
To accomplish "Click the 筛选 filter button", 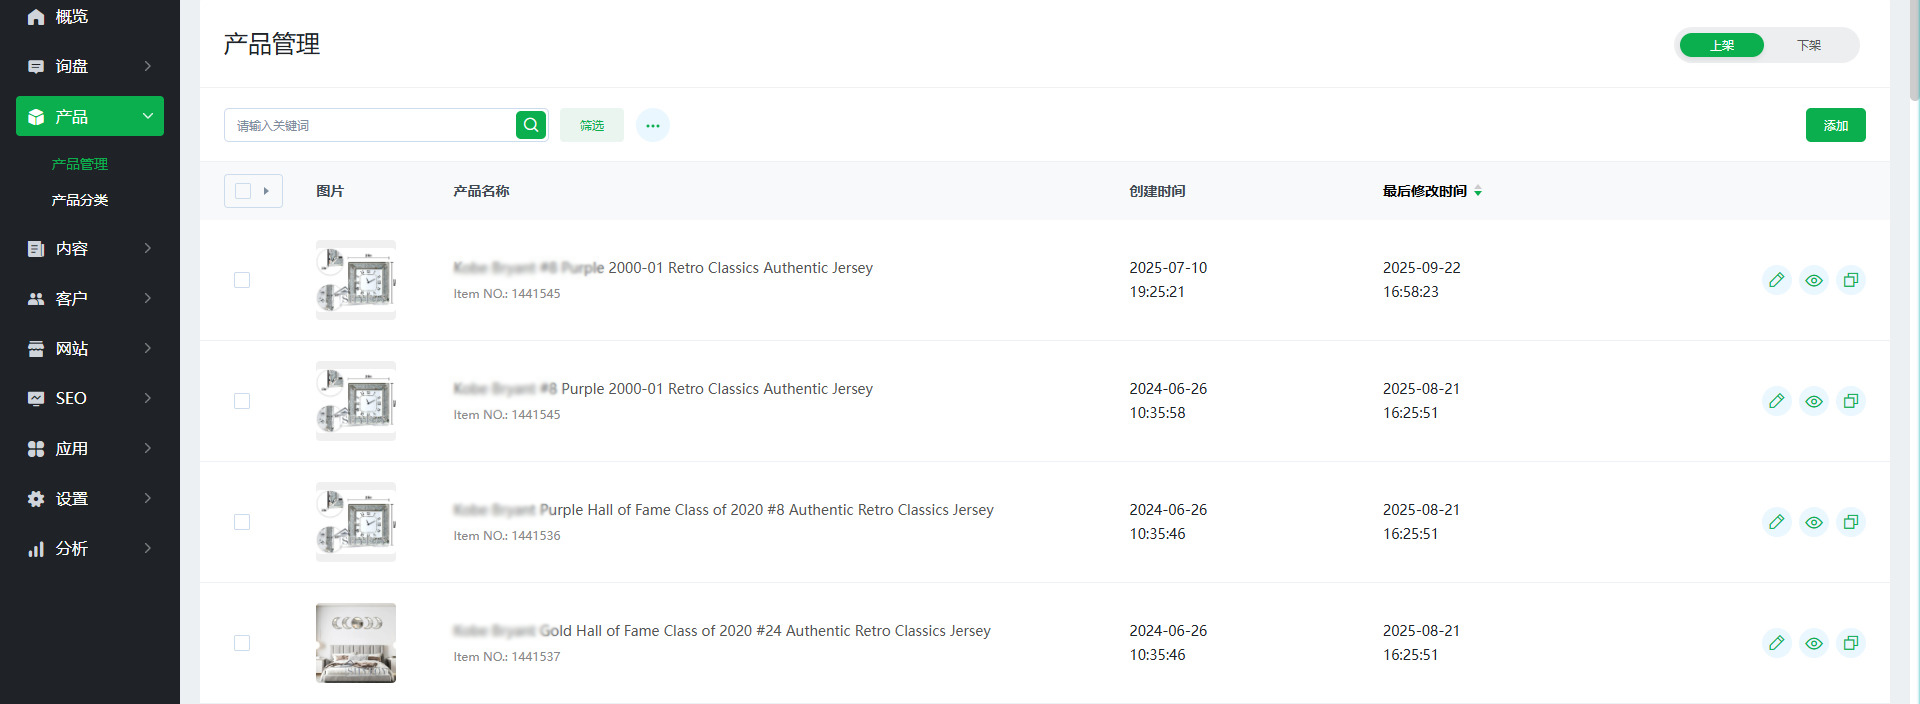I will tap(591, 125).
